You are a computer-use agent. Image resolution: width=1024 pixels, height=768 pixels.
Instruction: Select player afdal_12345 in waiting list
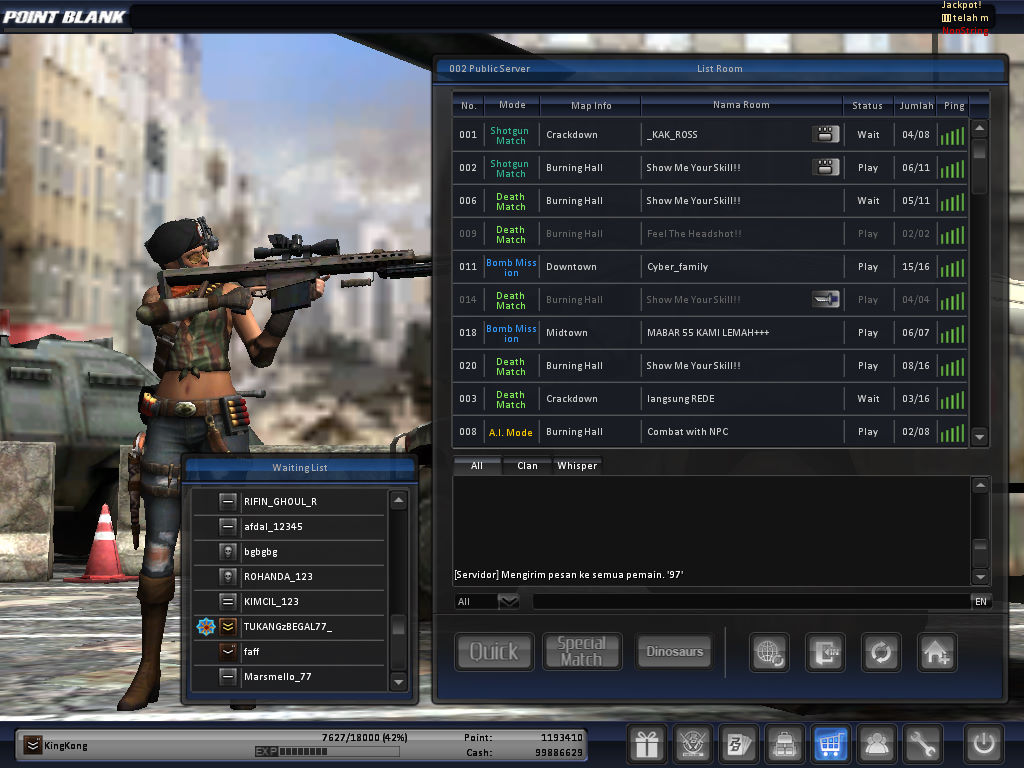pyautogui.click(x=289, y=526)
